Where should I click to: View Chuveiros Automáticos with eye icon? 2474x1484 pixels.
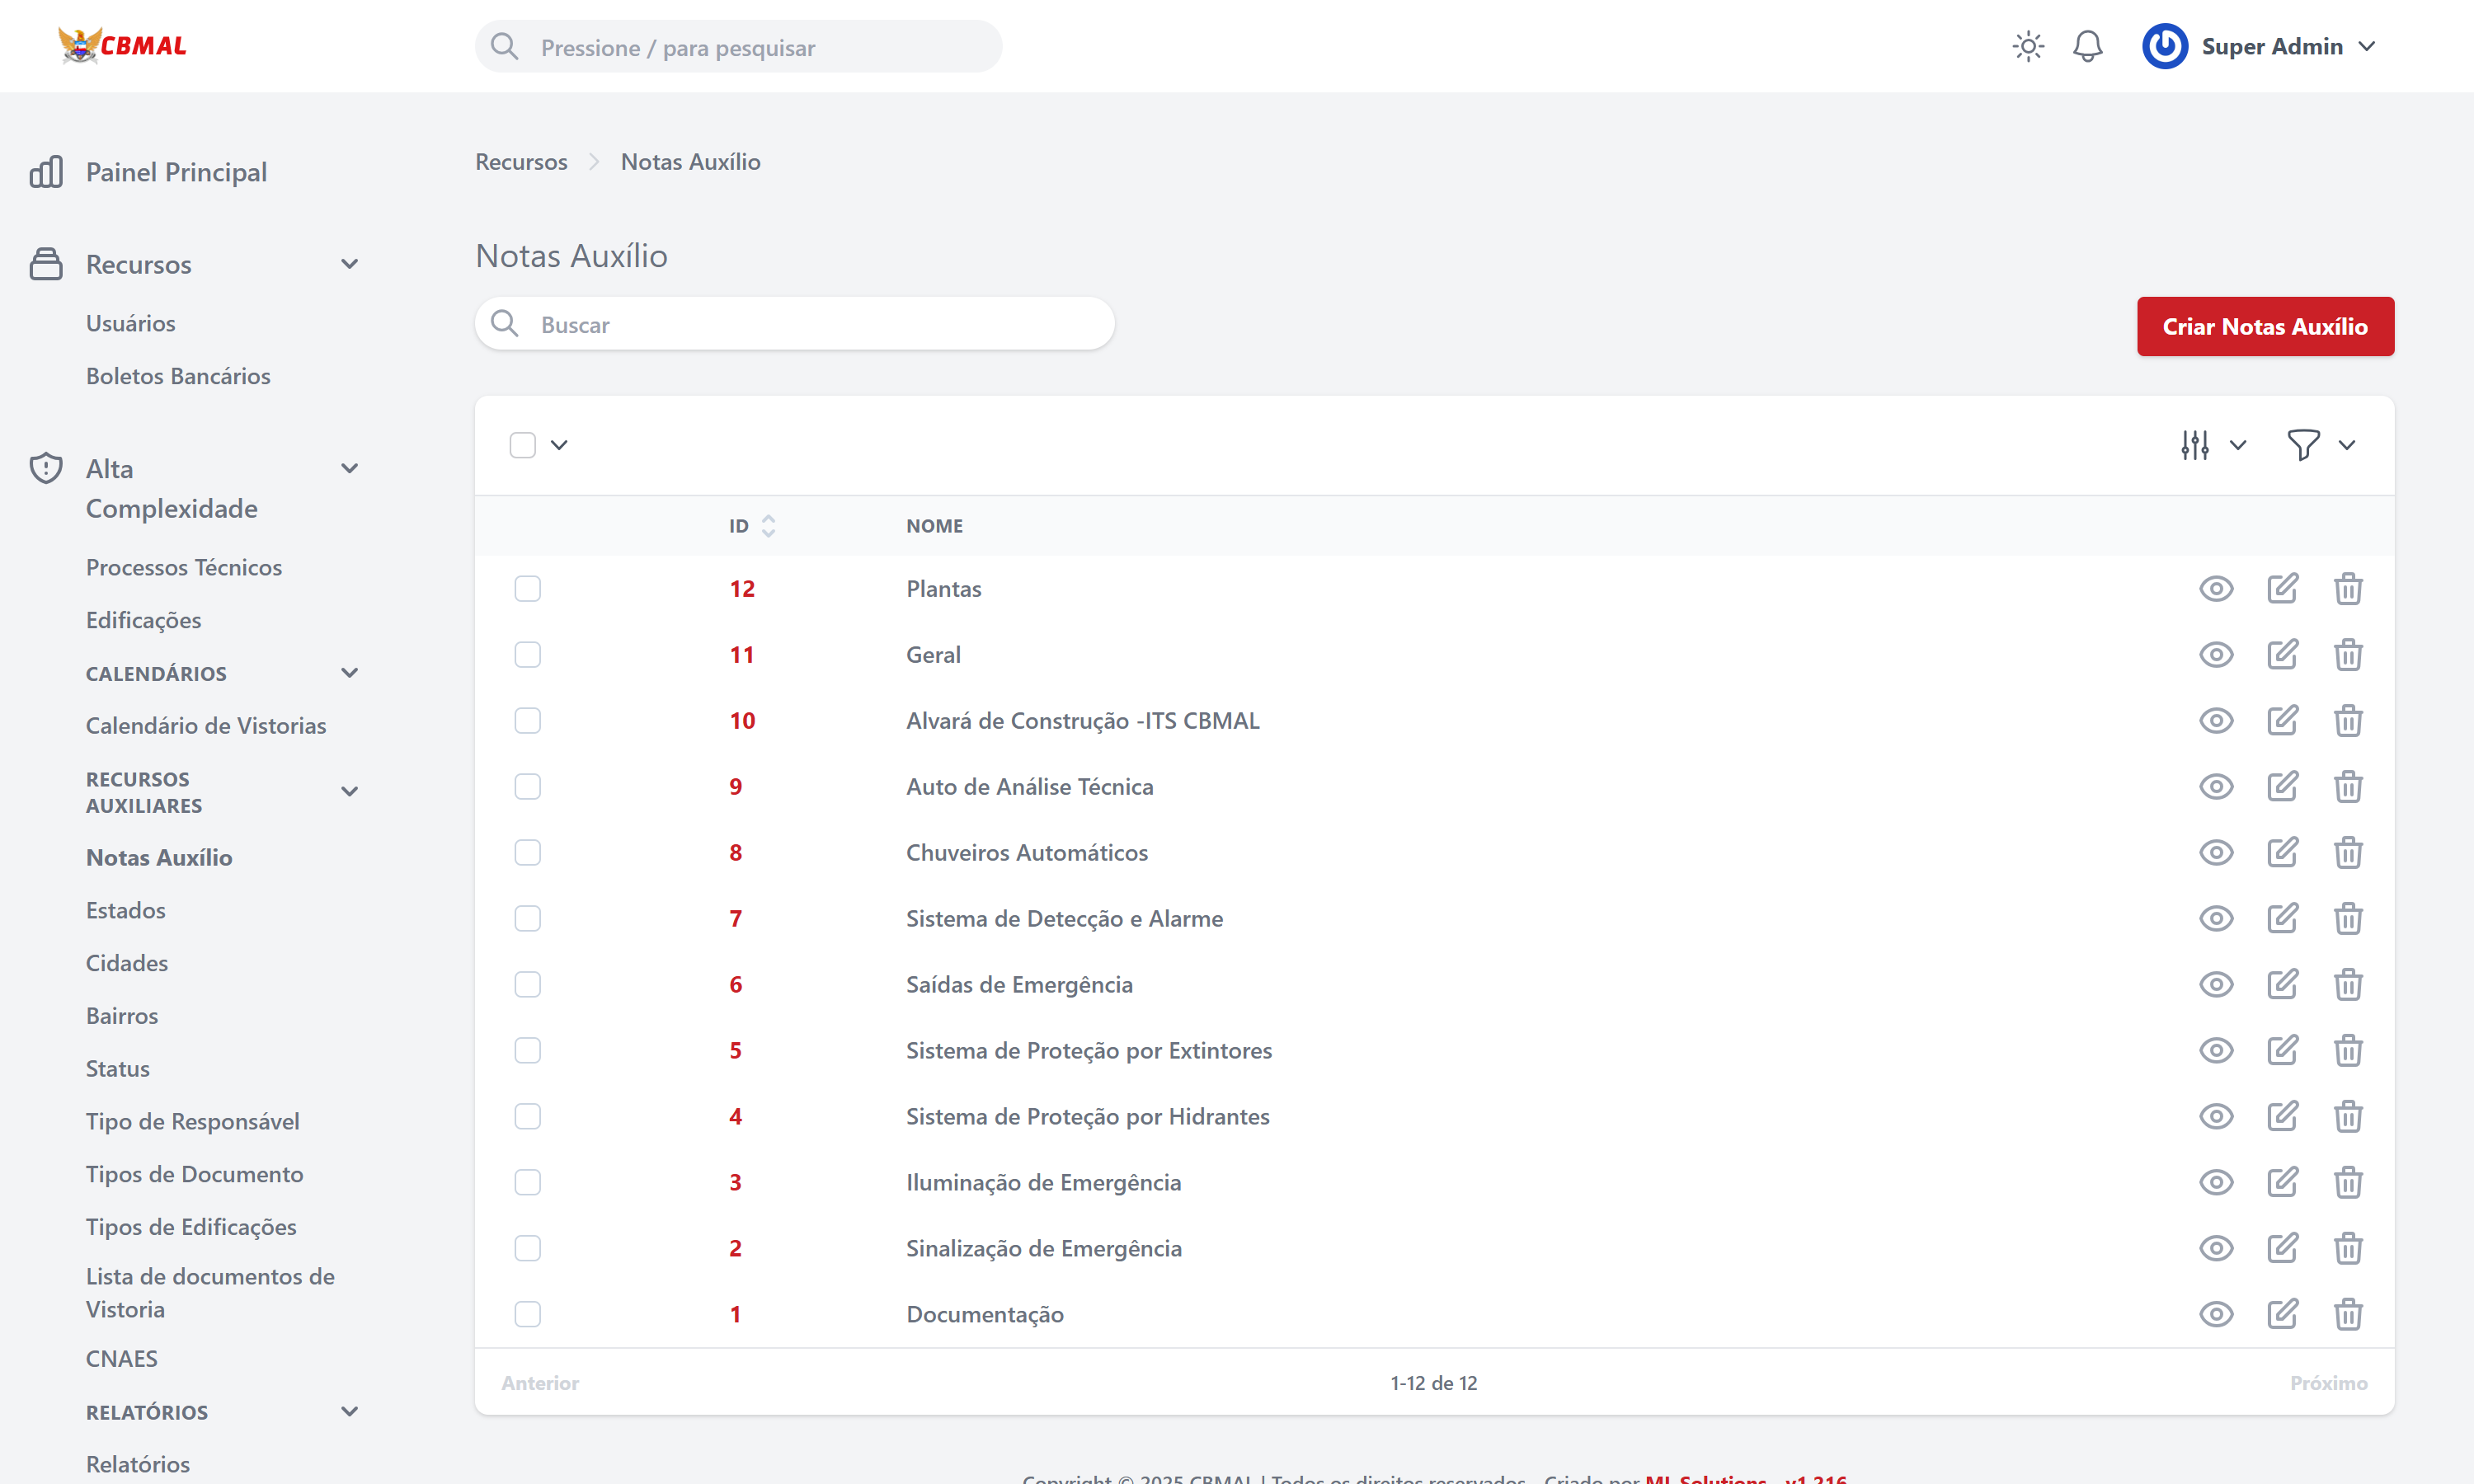point(2215,853)
